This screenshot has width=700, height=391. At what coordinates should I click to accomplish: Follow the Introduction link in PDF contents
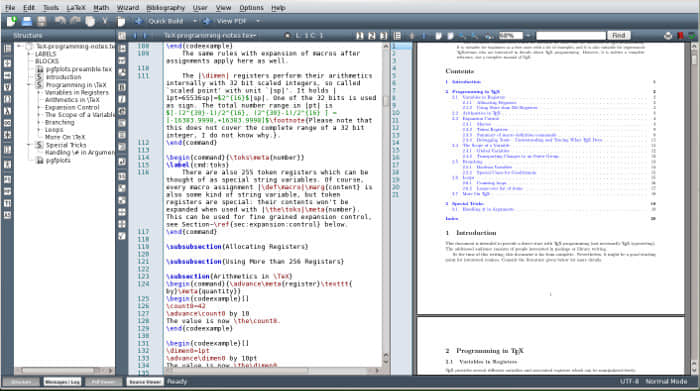pyautogui.click(x=466, y=82)
